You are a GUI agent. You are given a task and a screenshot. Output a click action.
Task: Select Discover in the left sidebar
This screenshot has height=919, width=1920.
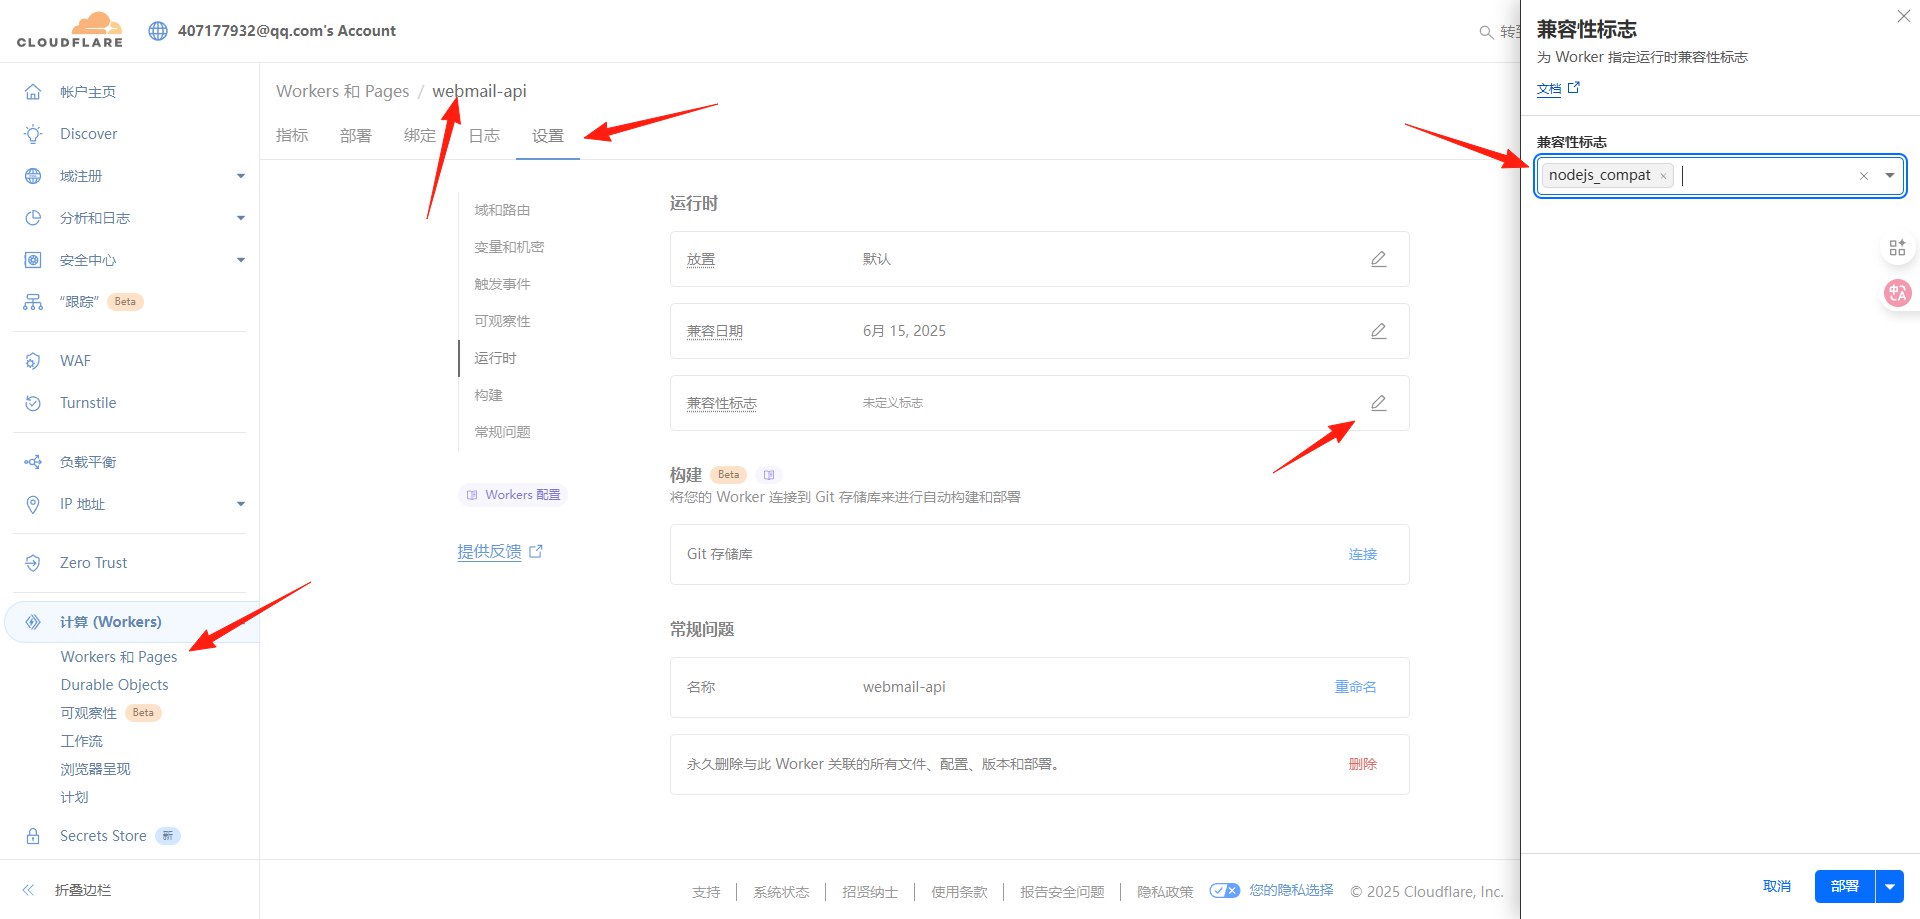click(x=88, y=133)
